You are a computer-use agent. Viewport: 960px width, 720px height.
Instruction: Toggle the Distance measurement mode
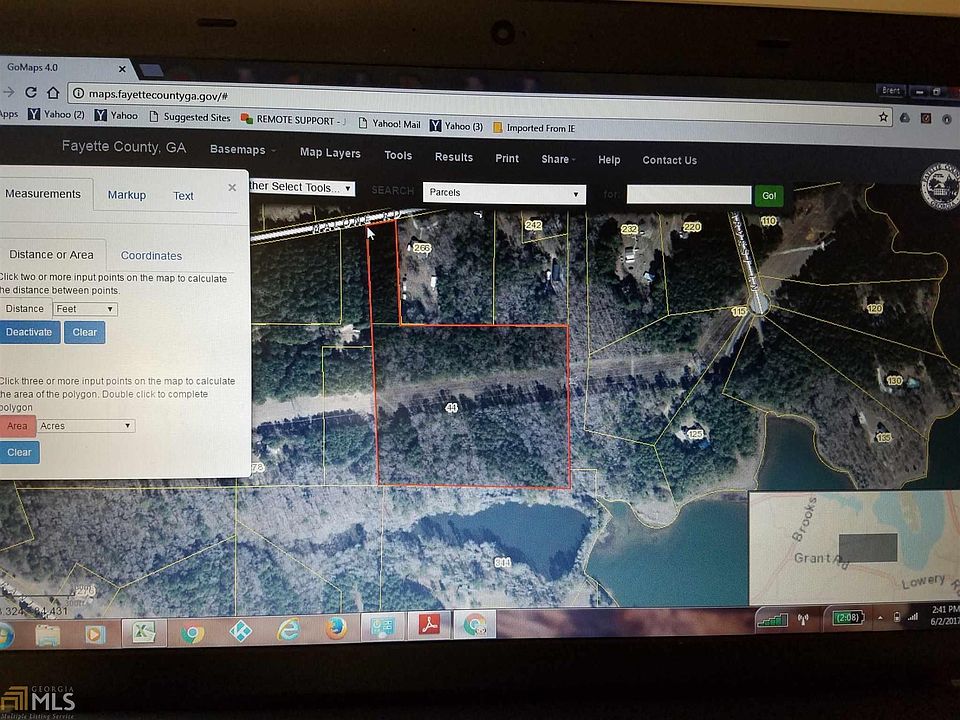25,309
